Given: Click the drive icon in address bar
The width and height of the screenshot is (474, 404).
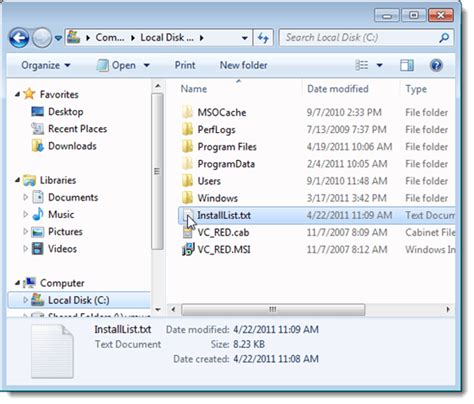Looking at the screenshot, I should click(x=73, y=37).
